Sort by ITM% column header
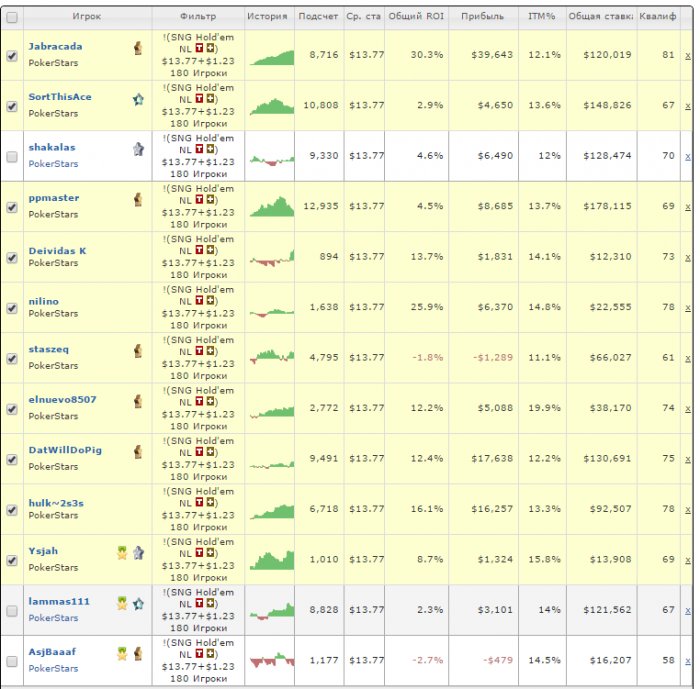Screen dimensions: 700x689 542,17
